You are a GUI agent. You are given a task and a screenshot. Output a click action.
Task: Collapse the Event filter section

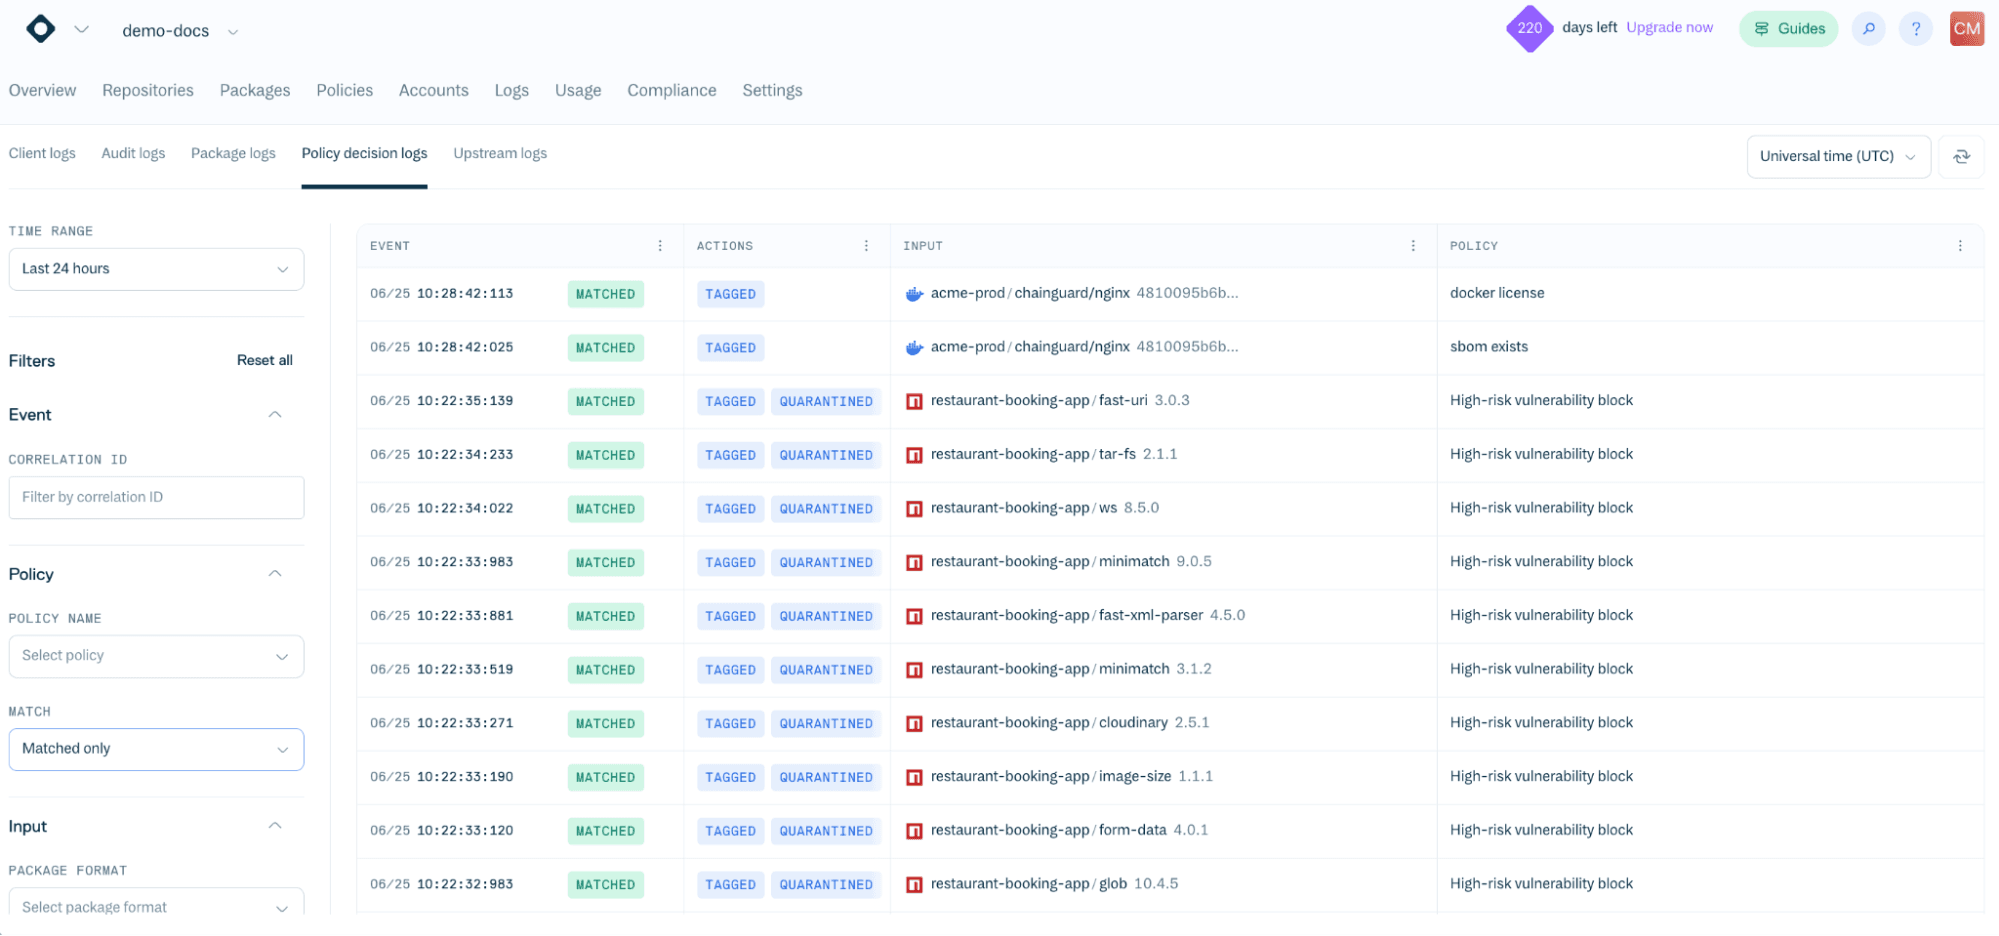275,414
